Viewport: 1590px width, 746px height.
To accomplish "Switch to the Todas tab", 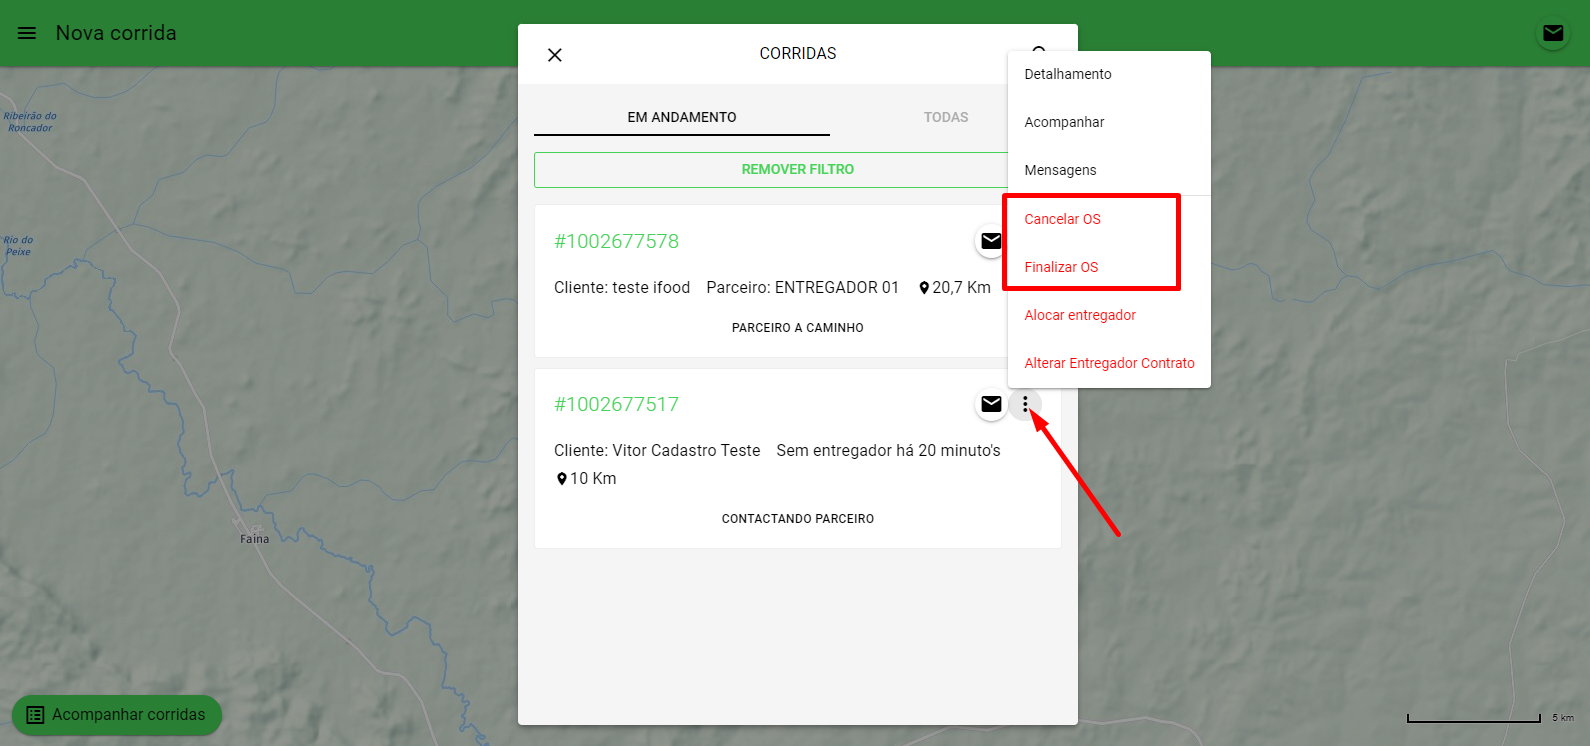I will [x=946, y=117].
